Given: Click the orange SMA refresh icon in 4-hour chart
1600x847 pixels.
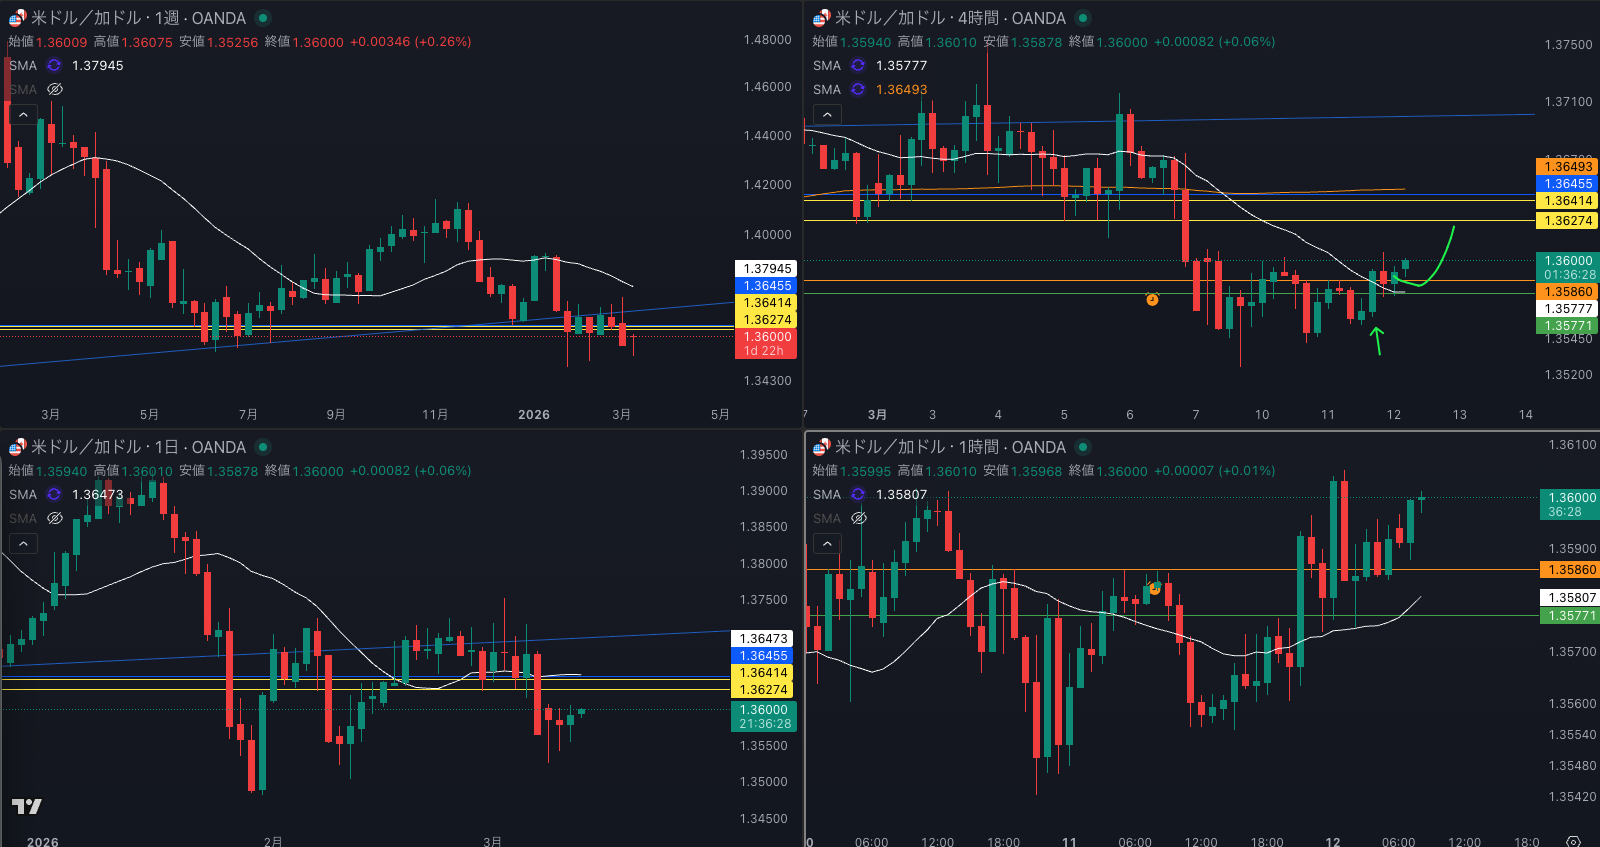Looking at the screenshot, I should click(858, 89).
